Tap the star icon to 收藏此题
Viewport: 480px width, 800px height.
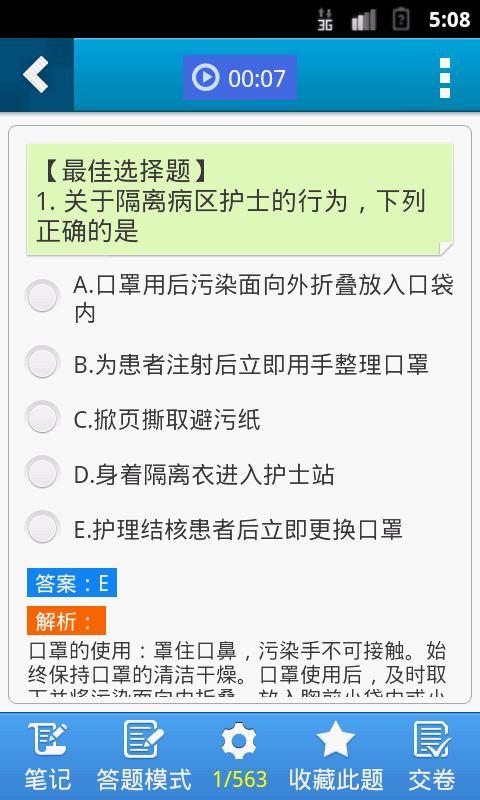pos(336,740)
